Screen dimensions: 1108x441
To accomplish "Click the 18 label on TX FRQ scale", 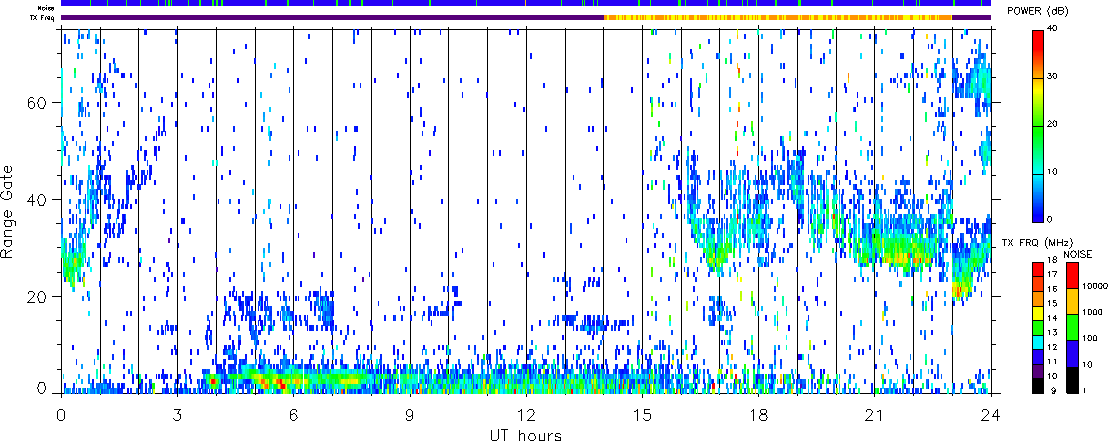I will pos(1052,260).
